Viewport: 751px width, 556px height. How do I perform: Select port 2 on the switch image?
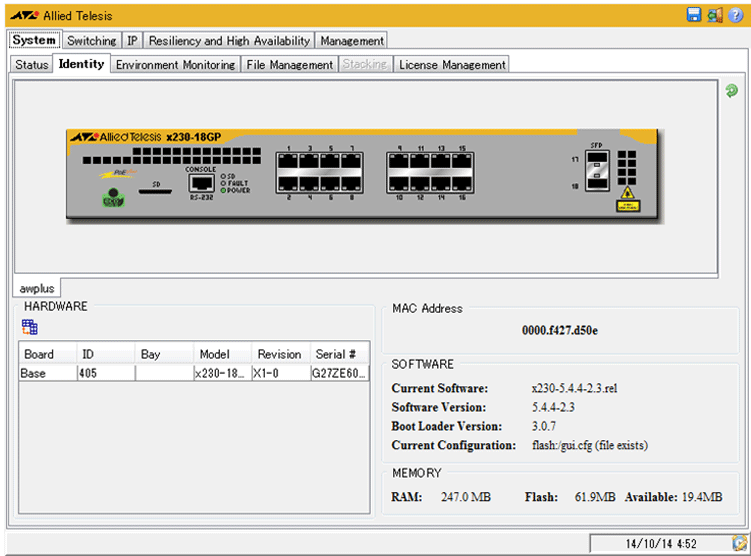288,183
